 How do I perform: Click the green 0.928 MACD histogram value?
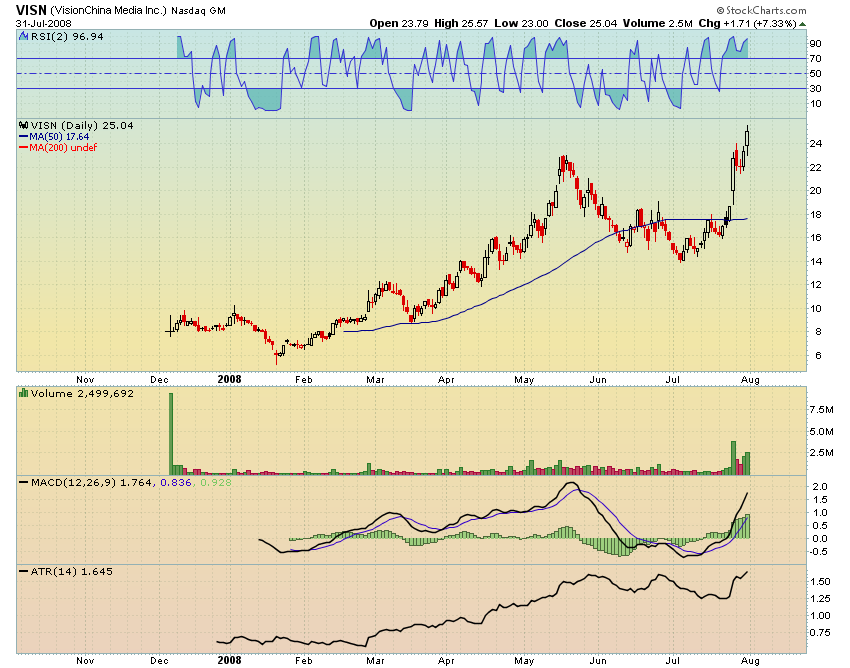tap(216, 482)
